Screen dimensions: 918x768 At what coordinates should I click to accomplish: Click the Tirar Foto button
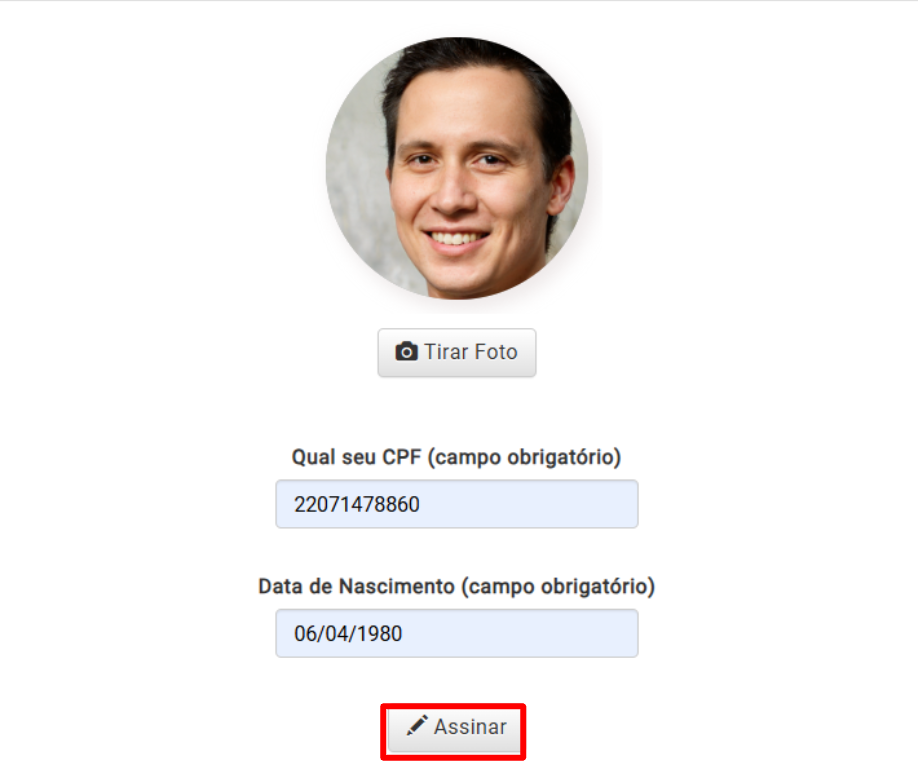(457, 352)
